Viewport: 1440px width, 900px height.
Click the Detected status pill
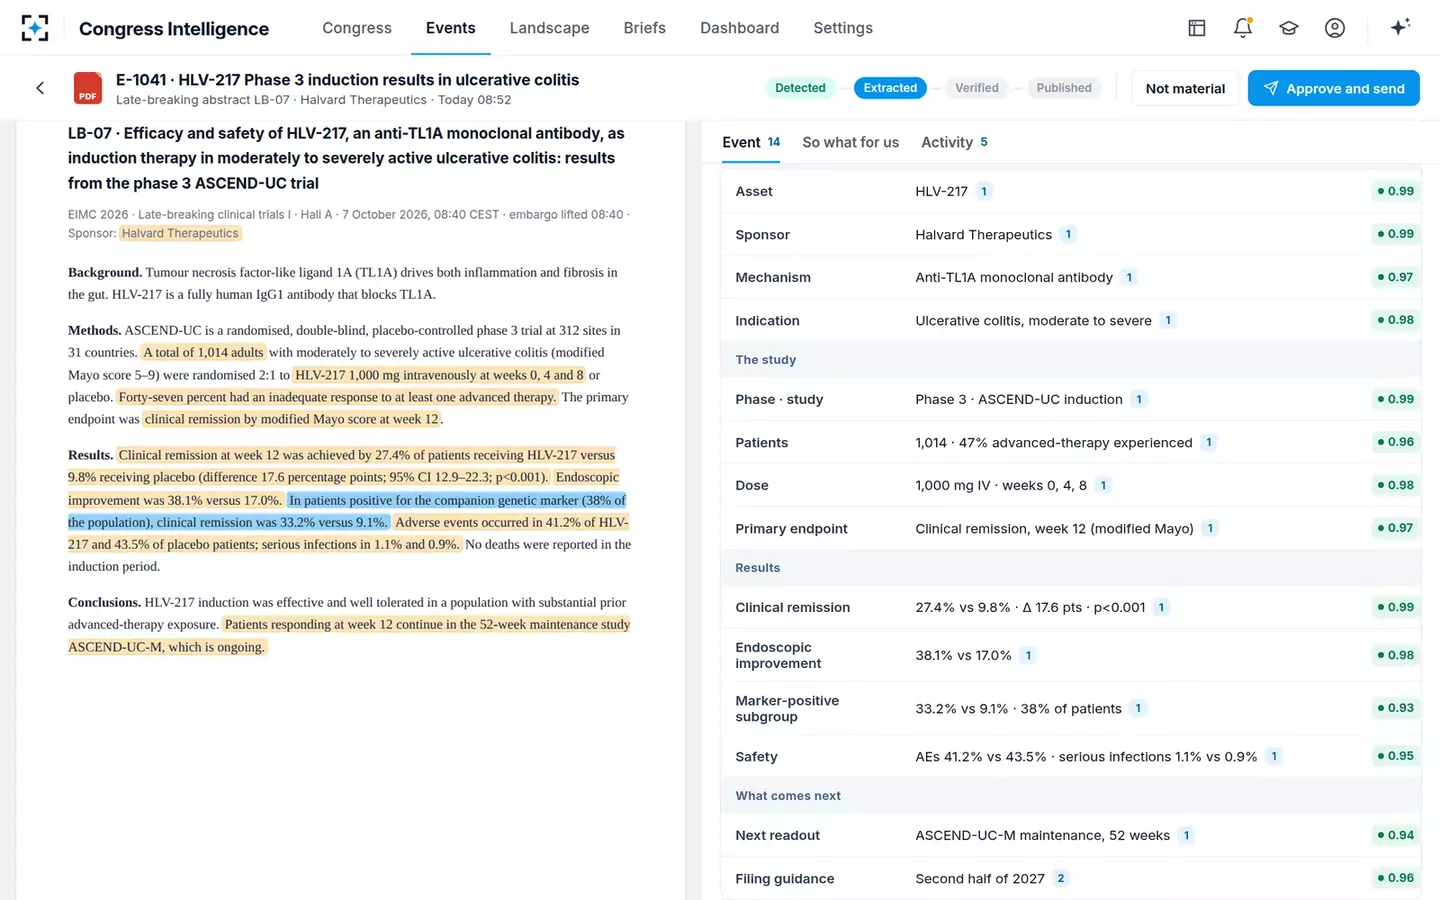pyautogui.click(x=800, y=88)
